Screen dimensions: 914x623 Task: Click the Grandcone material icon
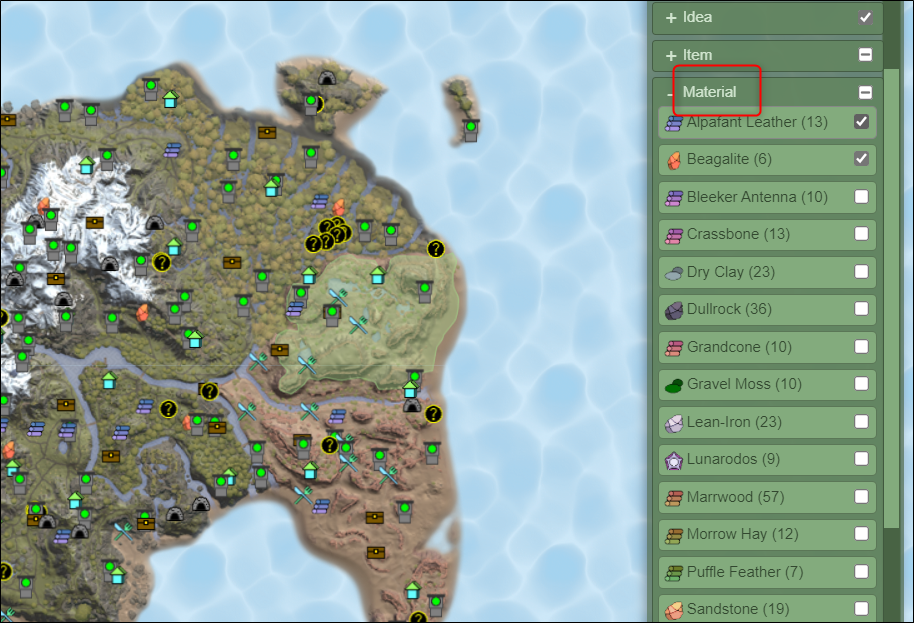pyautogui.click(x=674, y=348)
